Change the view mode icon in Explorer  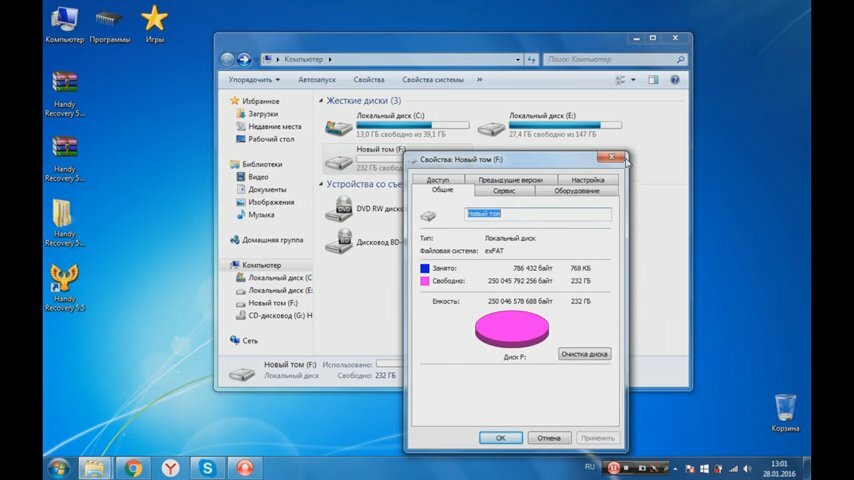[620, 80]
